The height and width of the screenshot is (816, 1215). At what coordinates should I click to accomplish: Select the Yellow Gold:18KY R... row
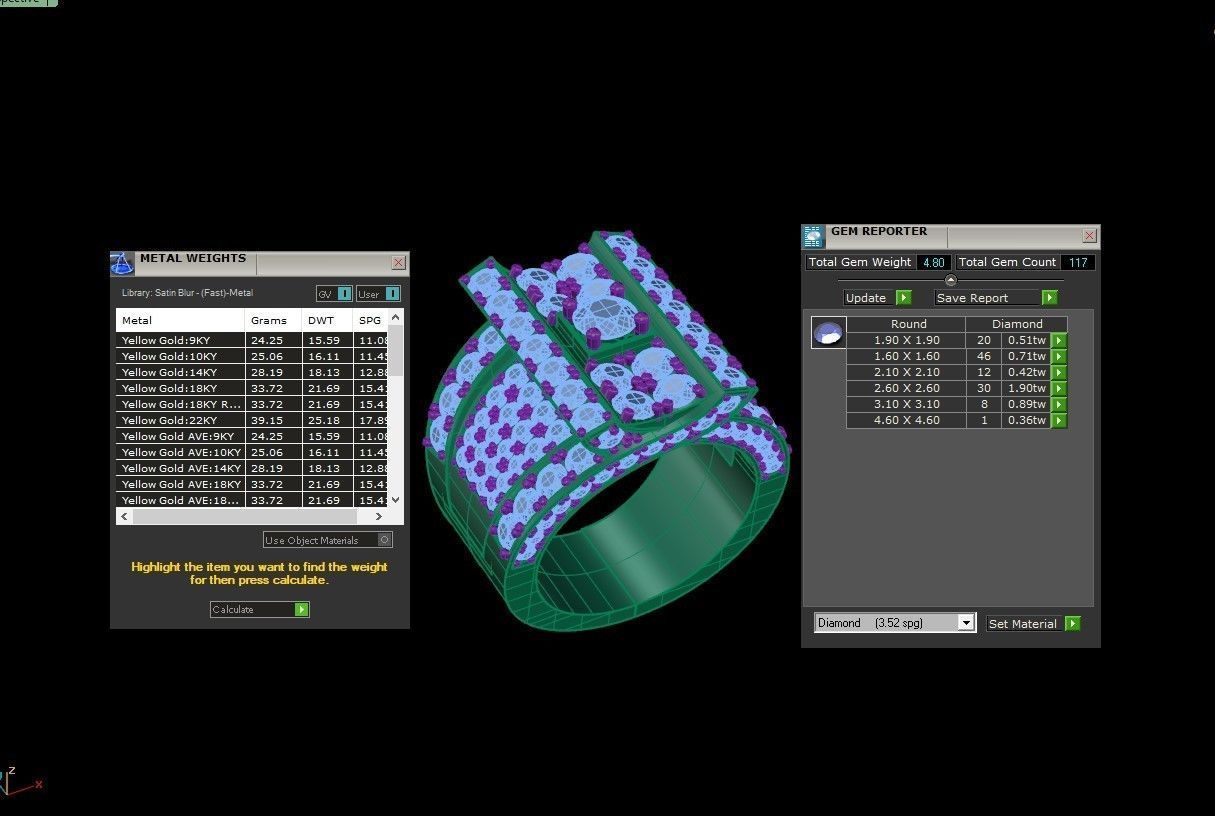point(252,404)
